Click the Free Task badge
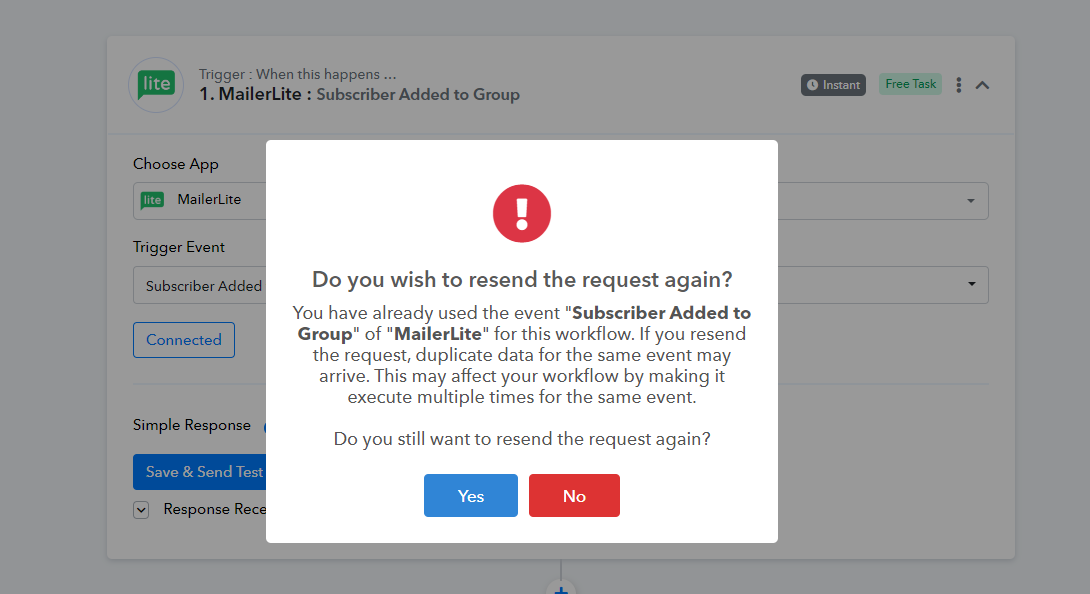The width and height of the screenshot is (1090, 594). click(911, 84)
